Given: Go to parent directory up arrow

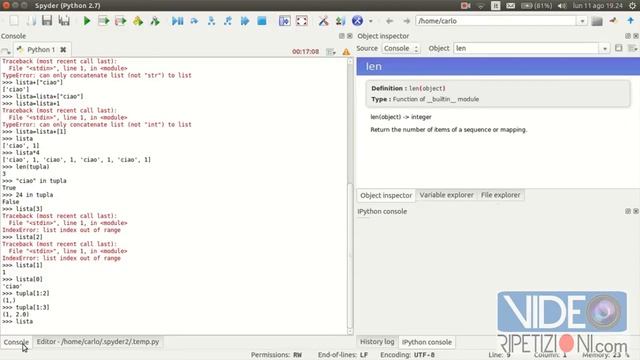Looking at the screenshot, I should pos(631,21).
